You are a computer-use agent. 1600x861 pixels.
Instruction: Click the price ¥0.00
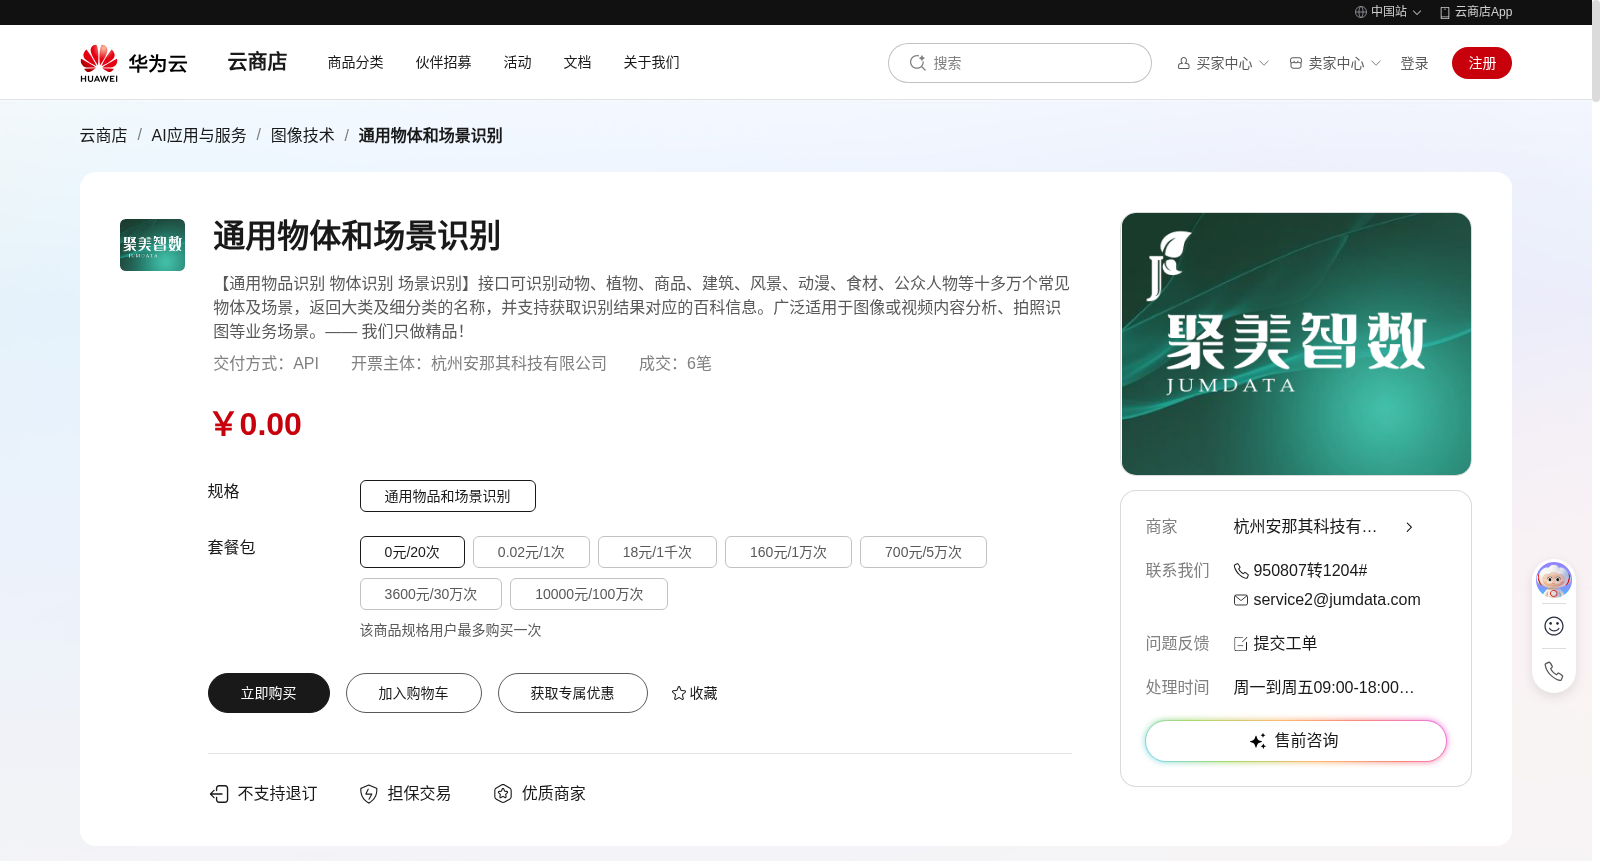[x=257, y=424]
